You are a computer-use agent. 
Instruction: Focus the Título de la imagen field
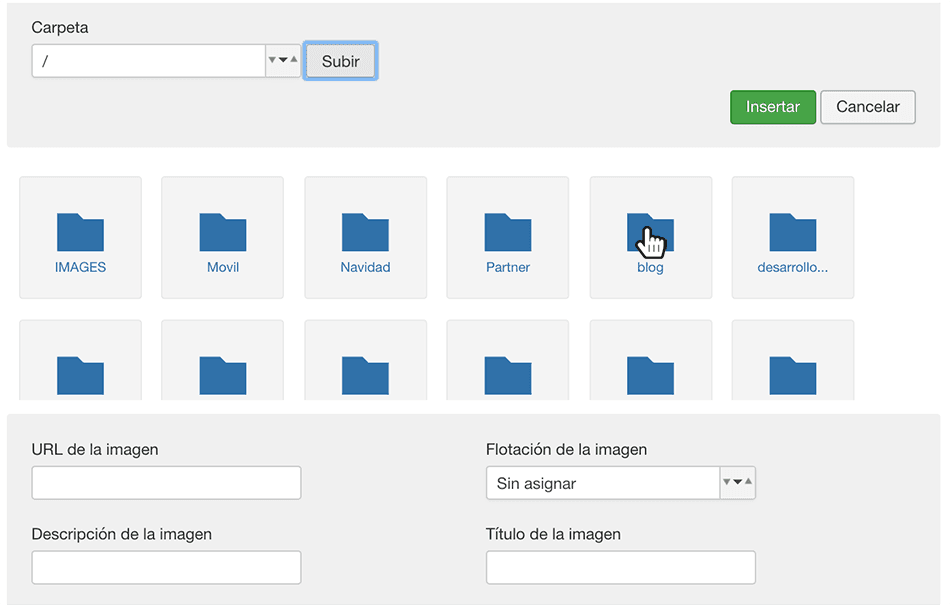(x=620, y=567)
